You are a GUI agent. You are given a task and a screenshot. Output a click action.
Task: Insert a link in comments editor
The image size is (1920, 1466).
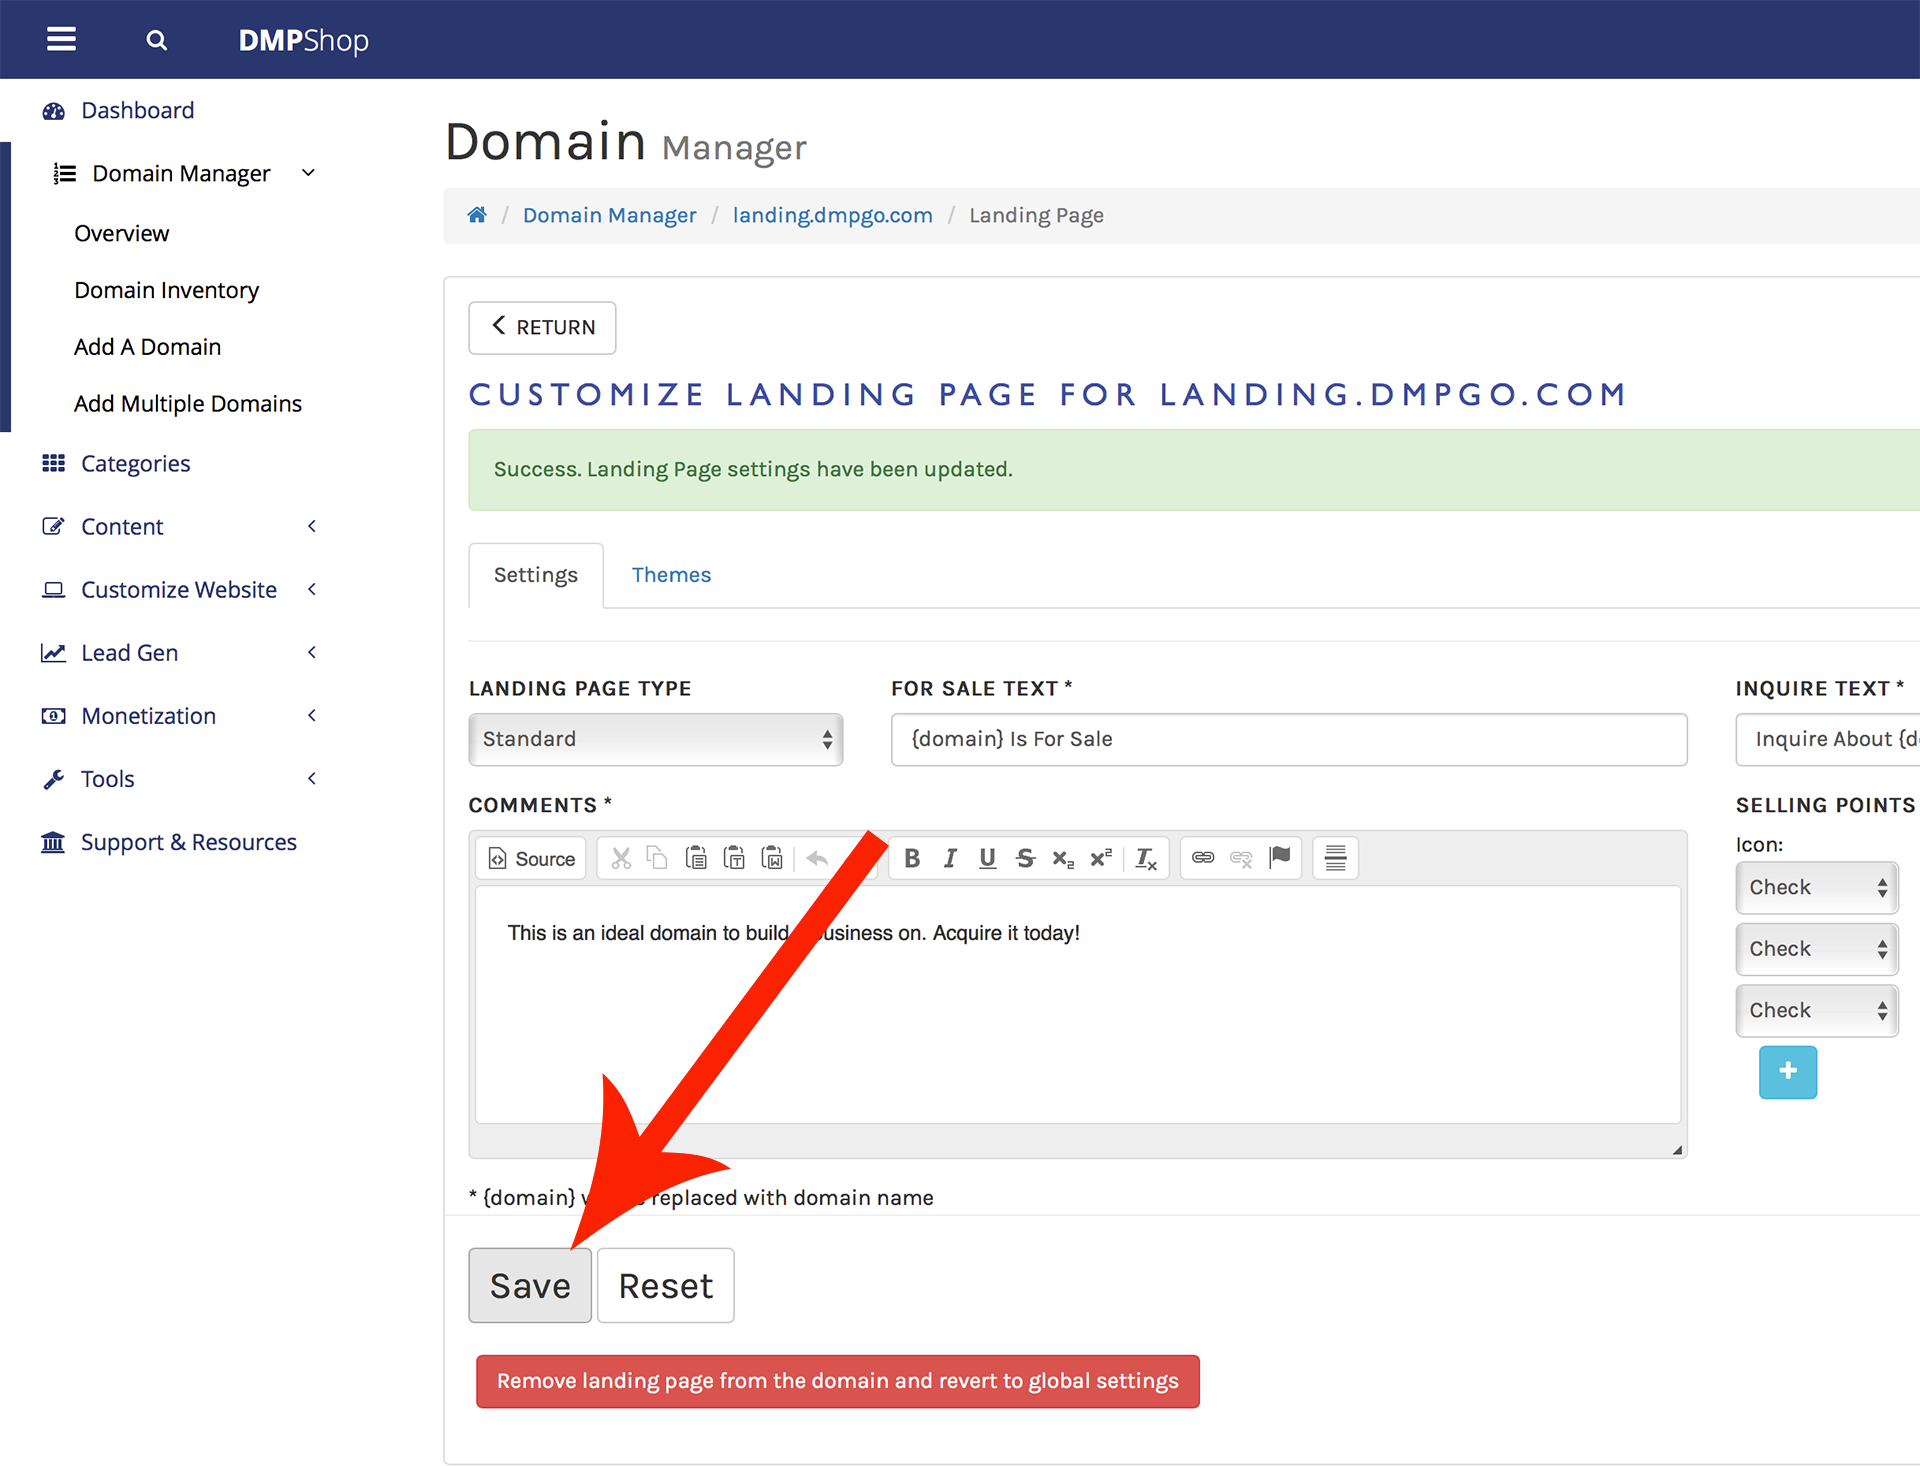(x=1203, y=858)
